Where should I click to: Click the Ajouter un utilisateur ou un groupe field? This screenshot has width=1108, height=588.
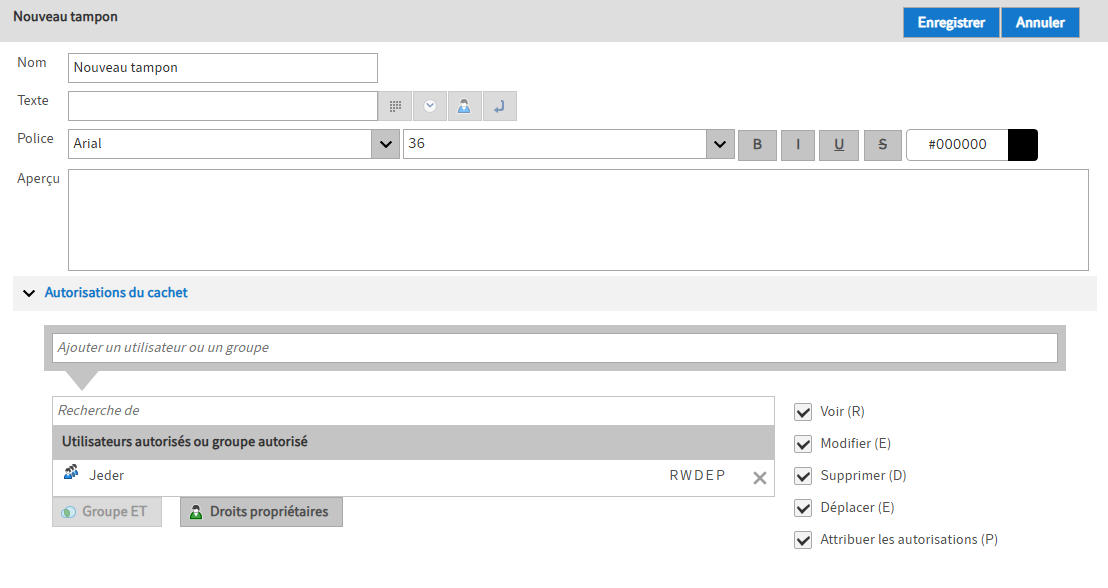tap(554, 348)
